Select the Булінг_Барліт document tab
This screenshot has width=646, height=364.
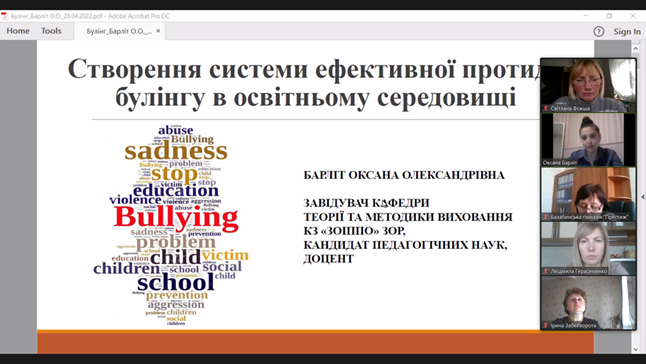(x=119, y=31)
